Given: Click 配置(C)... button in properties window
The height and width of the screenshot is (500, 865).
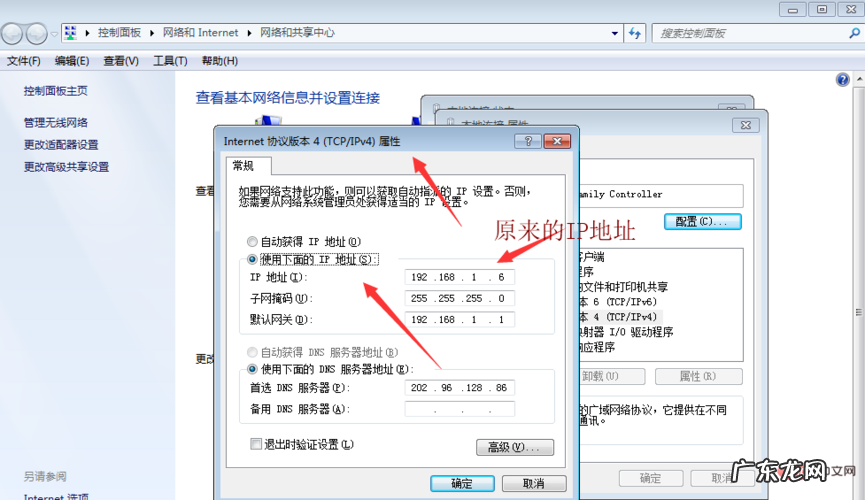Looking at the screenshot, I should point(702,221).
